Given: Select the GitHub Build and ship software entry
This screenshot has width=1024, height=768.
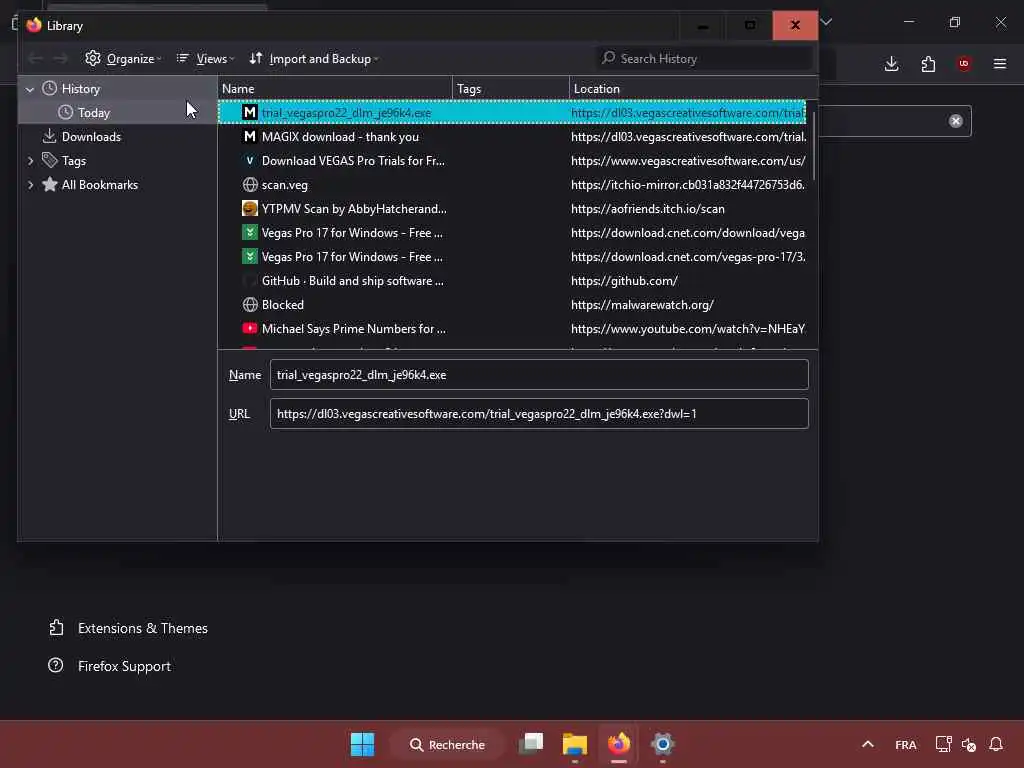Looking at the screenshot, I should 512,281.
